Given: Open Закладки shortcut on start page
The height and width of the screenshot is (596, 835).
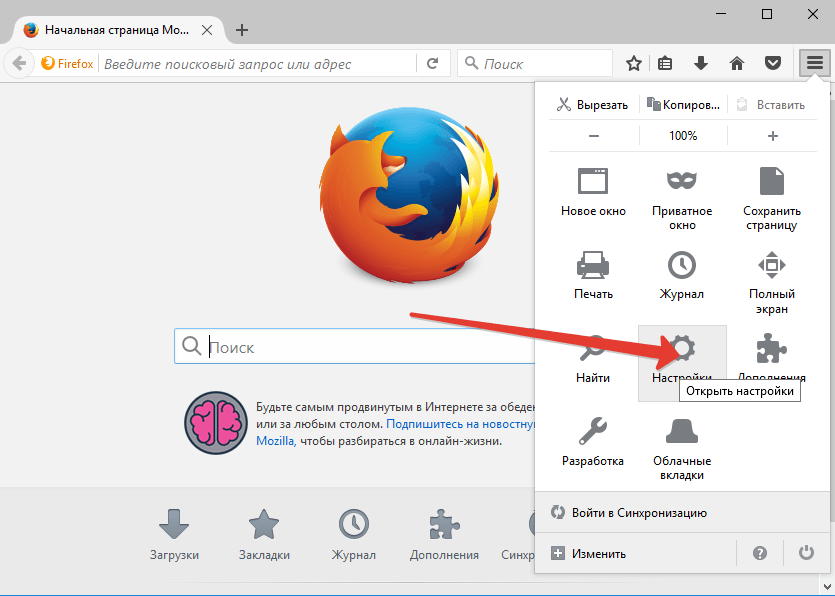Looking at the screenshot, I should click(264, 535).
